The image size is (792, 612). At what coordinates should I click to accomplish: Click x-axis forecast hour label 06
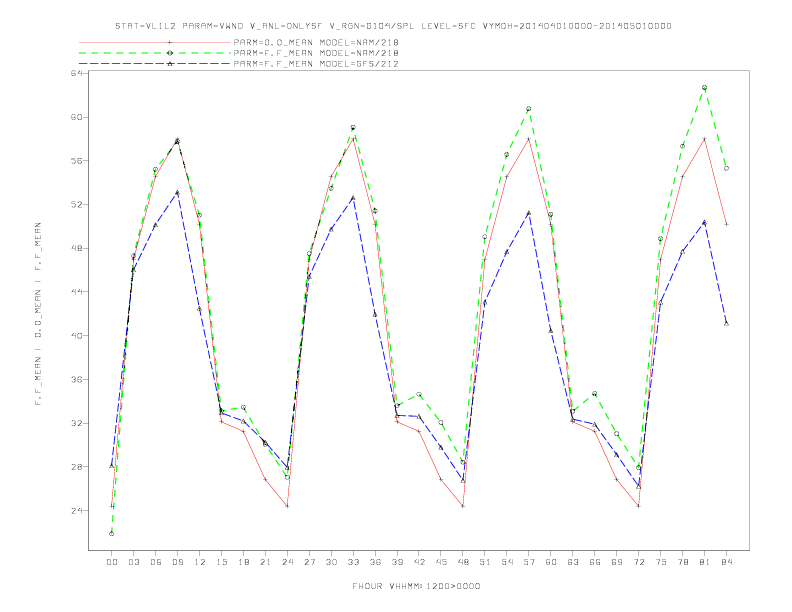[156, 562]
